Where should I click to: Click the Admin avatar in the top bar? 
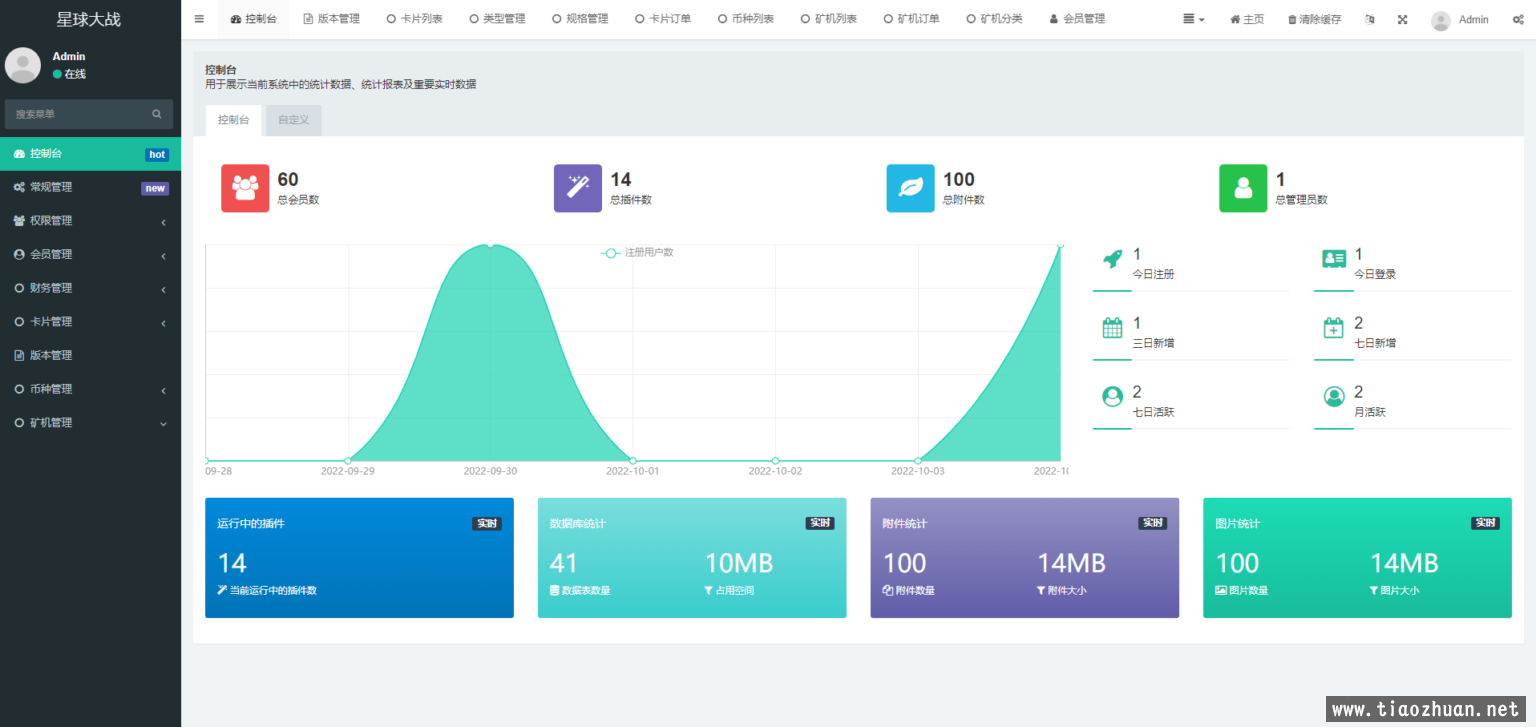point(1441,20)
